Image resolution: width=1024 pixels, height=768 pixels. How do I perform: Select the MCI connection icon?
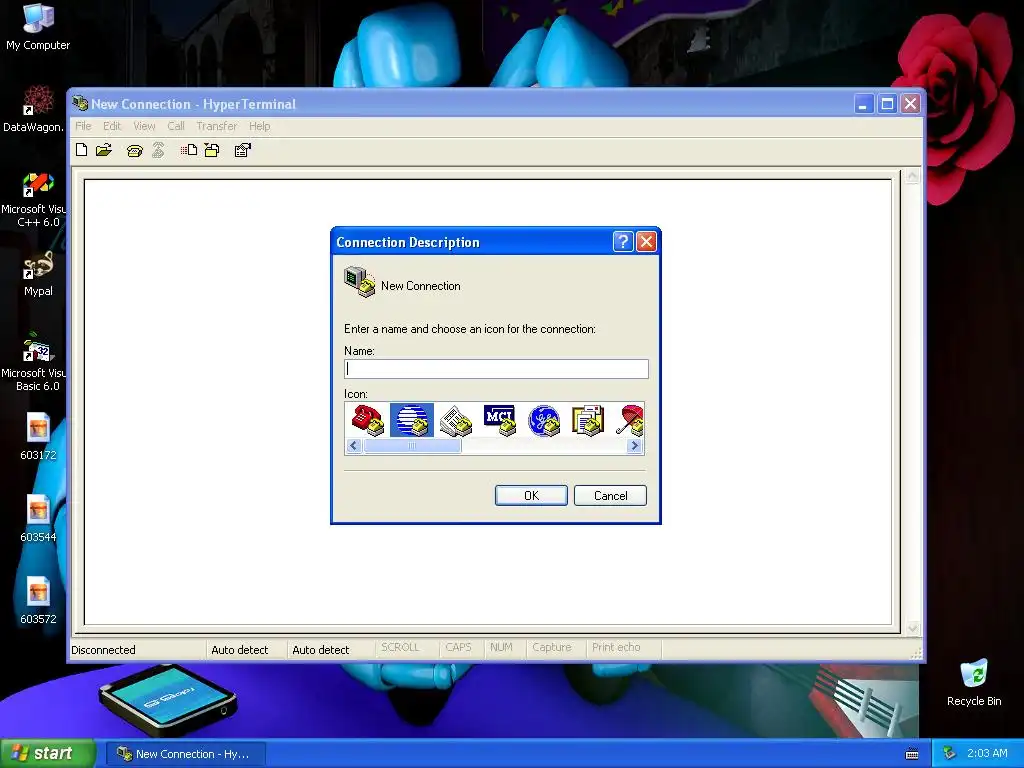click(x=500, y=420)
